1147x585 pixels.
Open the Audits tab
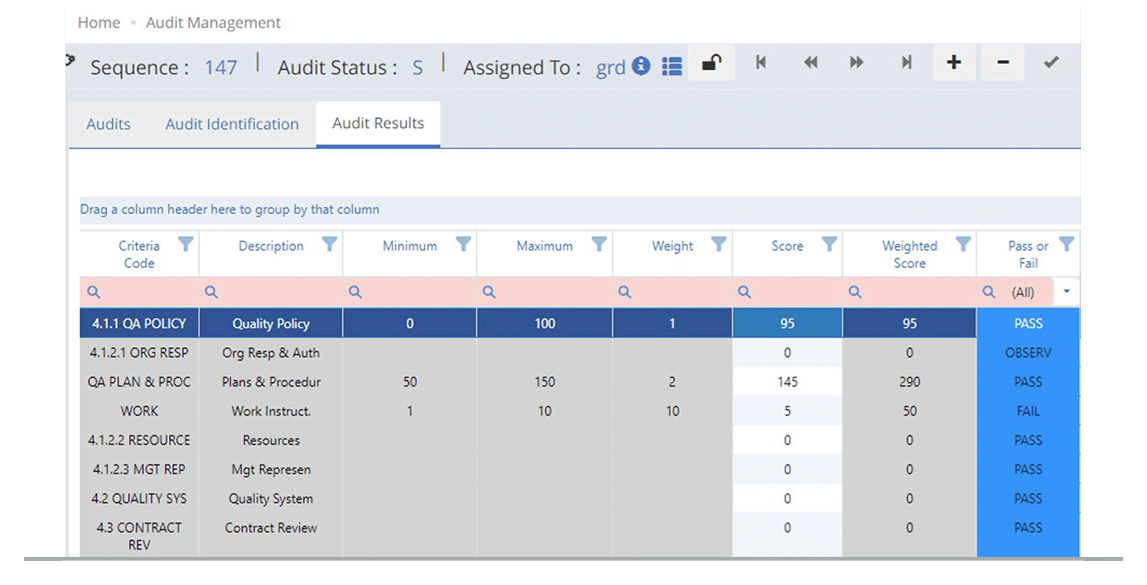coord(107,123)
